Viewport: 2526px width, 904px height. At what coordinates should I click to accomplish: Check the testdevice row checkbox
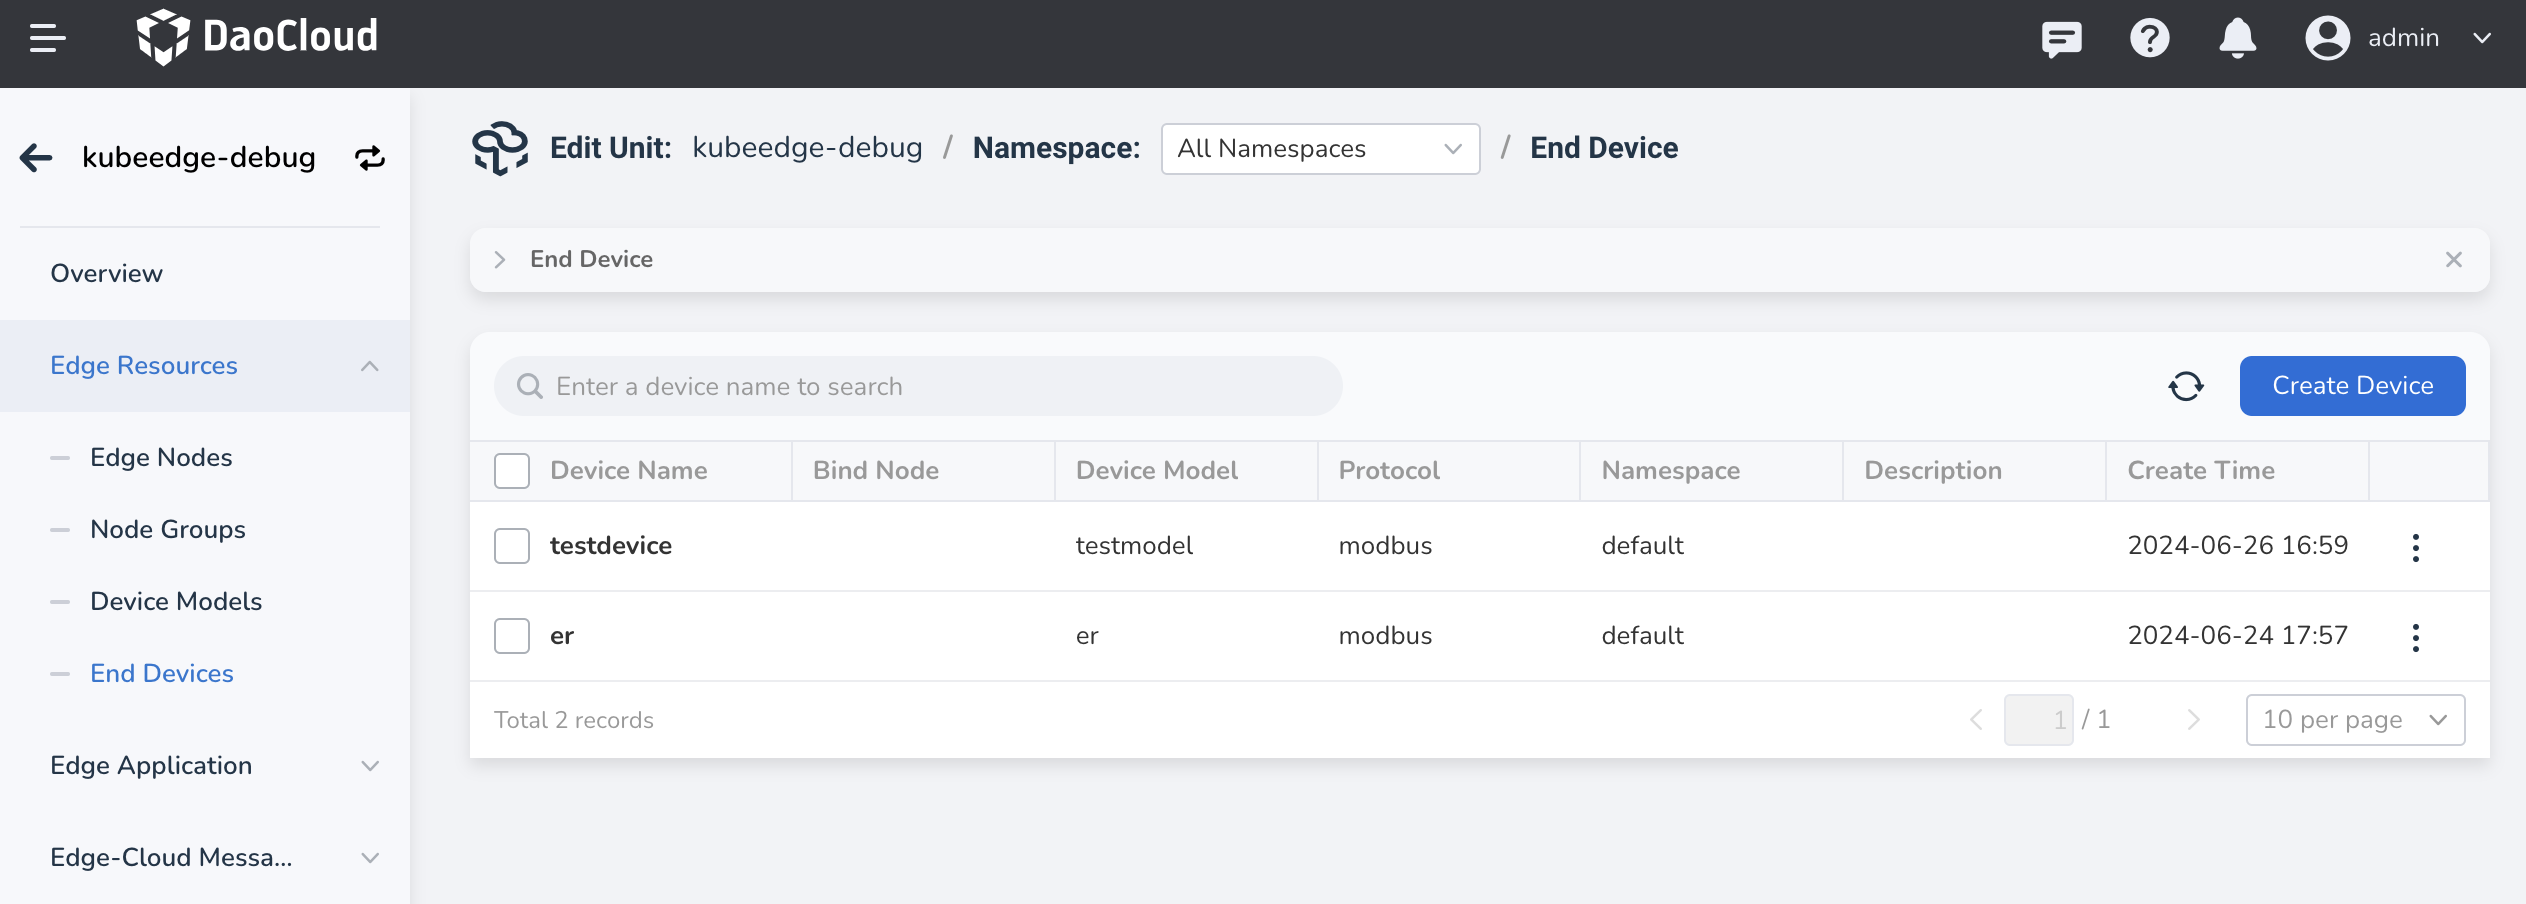(512, 546)
